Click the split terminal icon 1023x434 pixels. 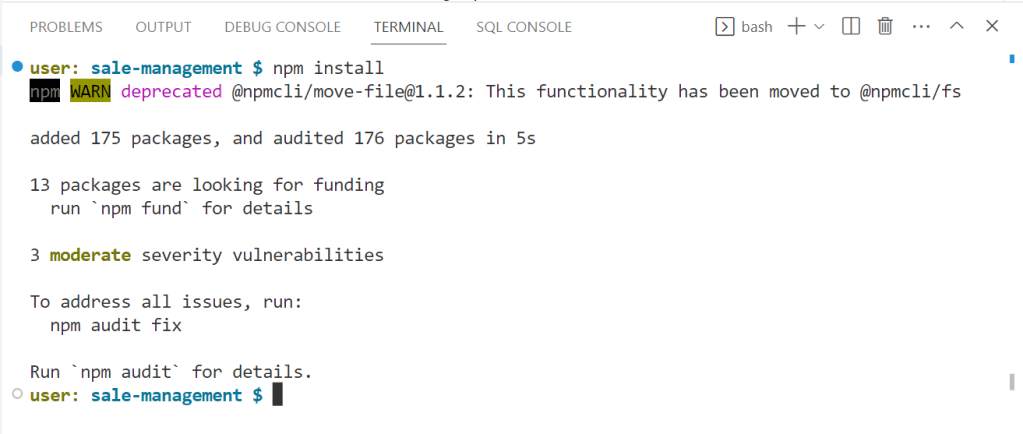click(x=851, y=27)
